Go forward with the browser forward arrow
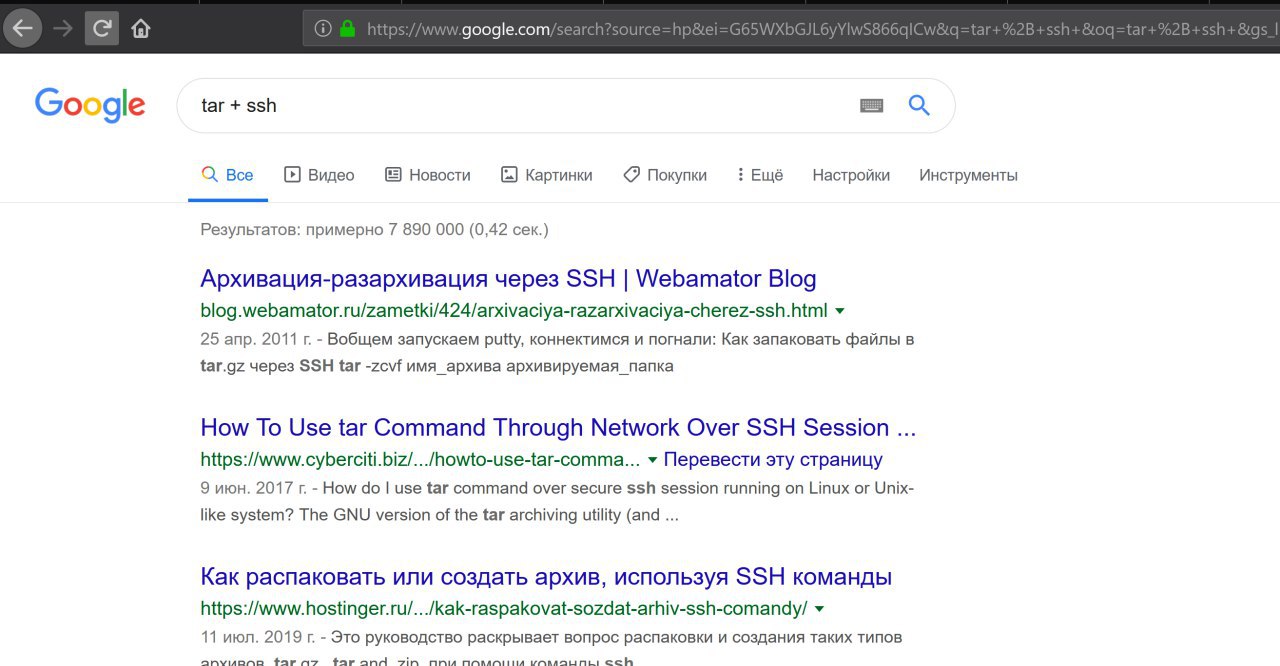The width and height of the screenshot is (1280, 666). coord(63,29)
